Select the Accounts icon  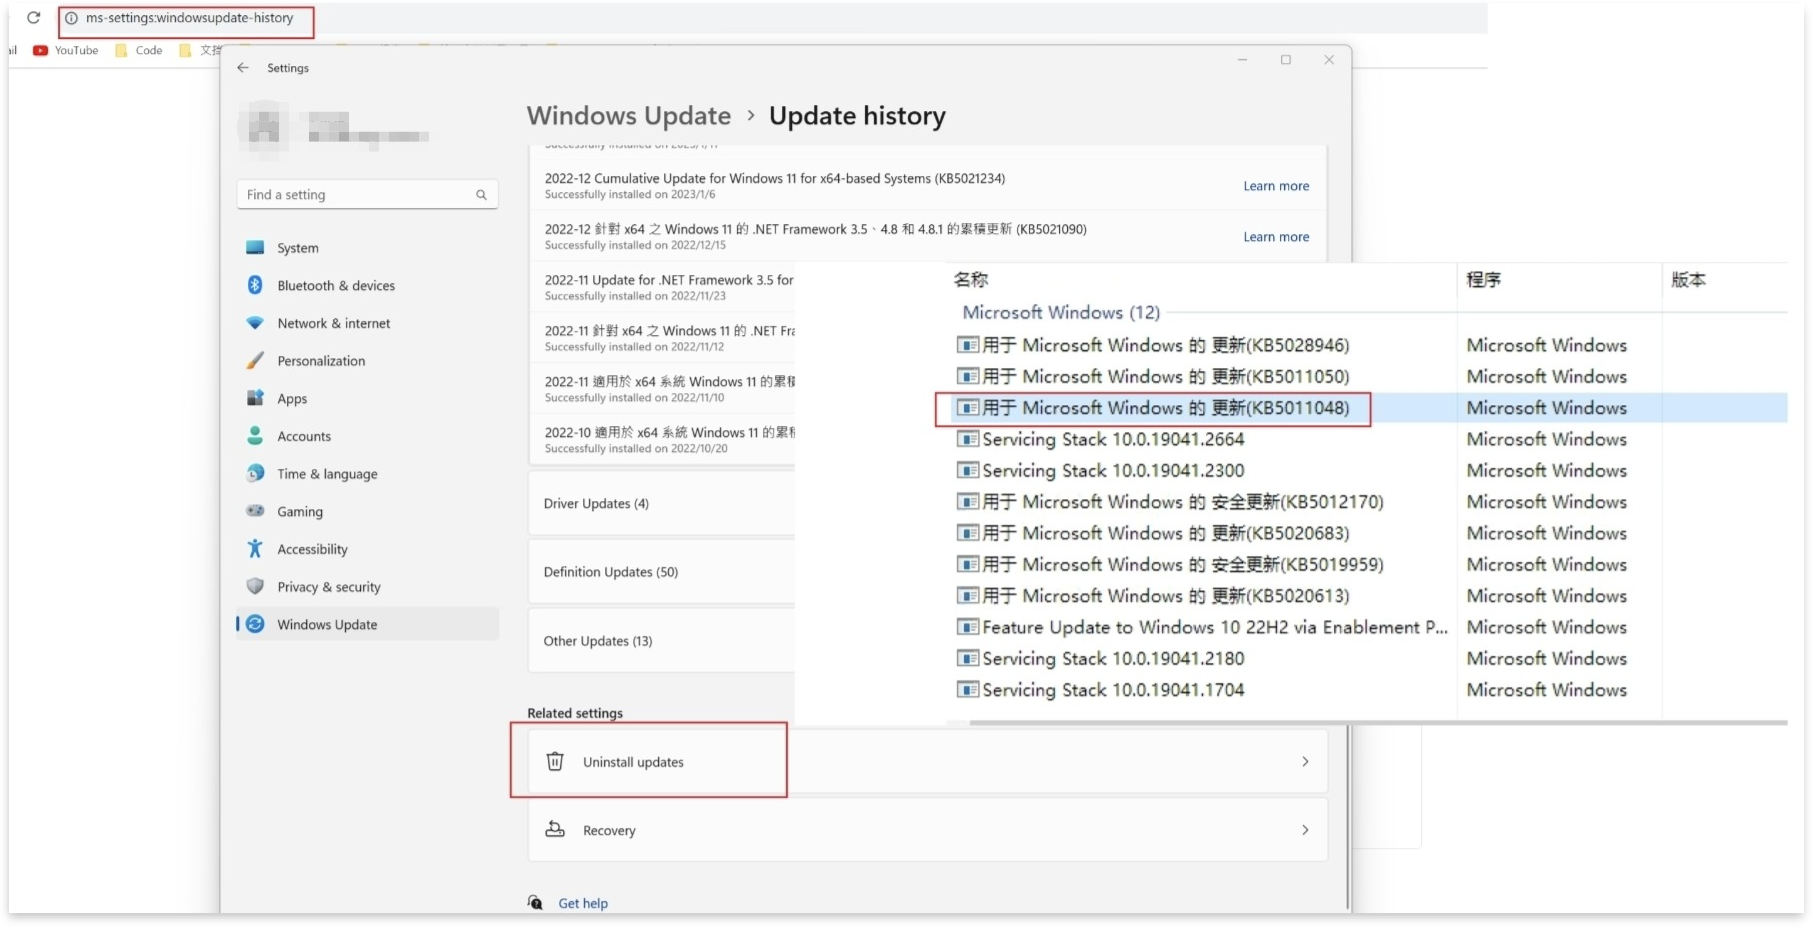pyautogui.click(x=256, y=436)
